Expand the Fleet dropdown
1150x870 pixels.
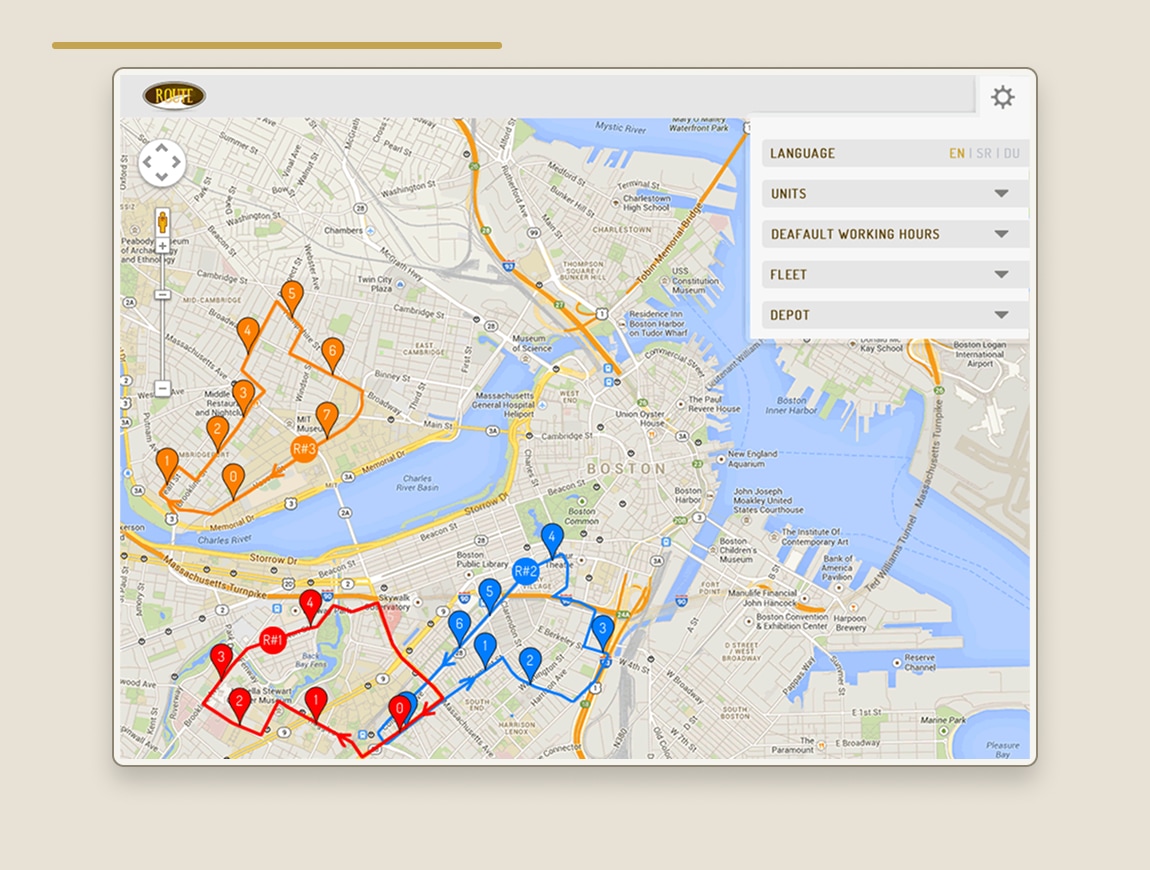(895, 274)
